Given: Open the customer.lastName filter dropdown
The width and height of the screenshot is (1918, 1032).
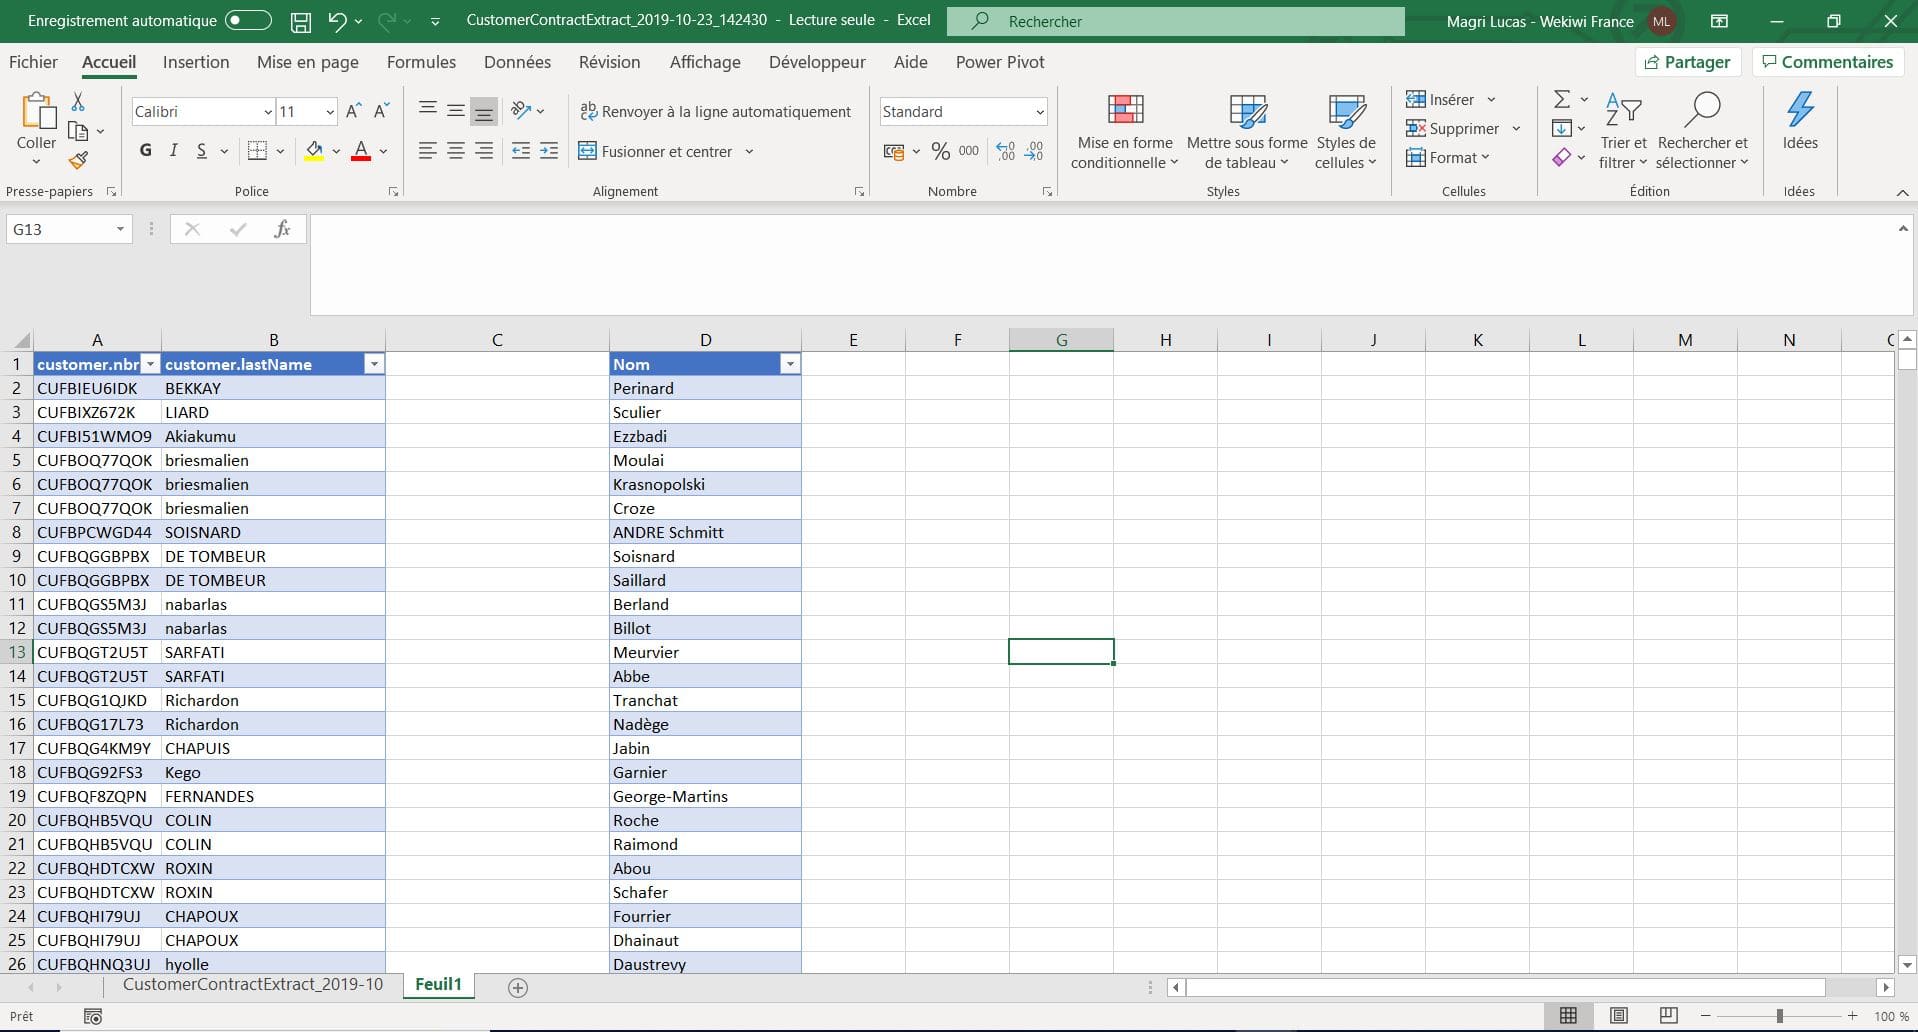Looking at the screenshot, I should [x=374, y=365].
